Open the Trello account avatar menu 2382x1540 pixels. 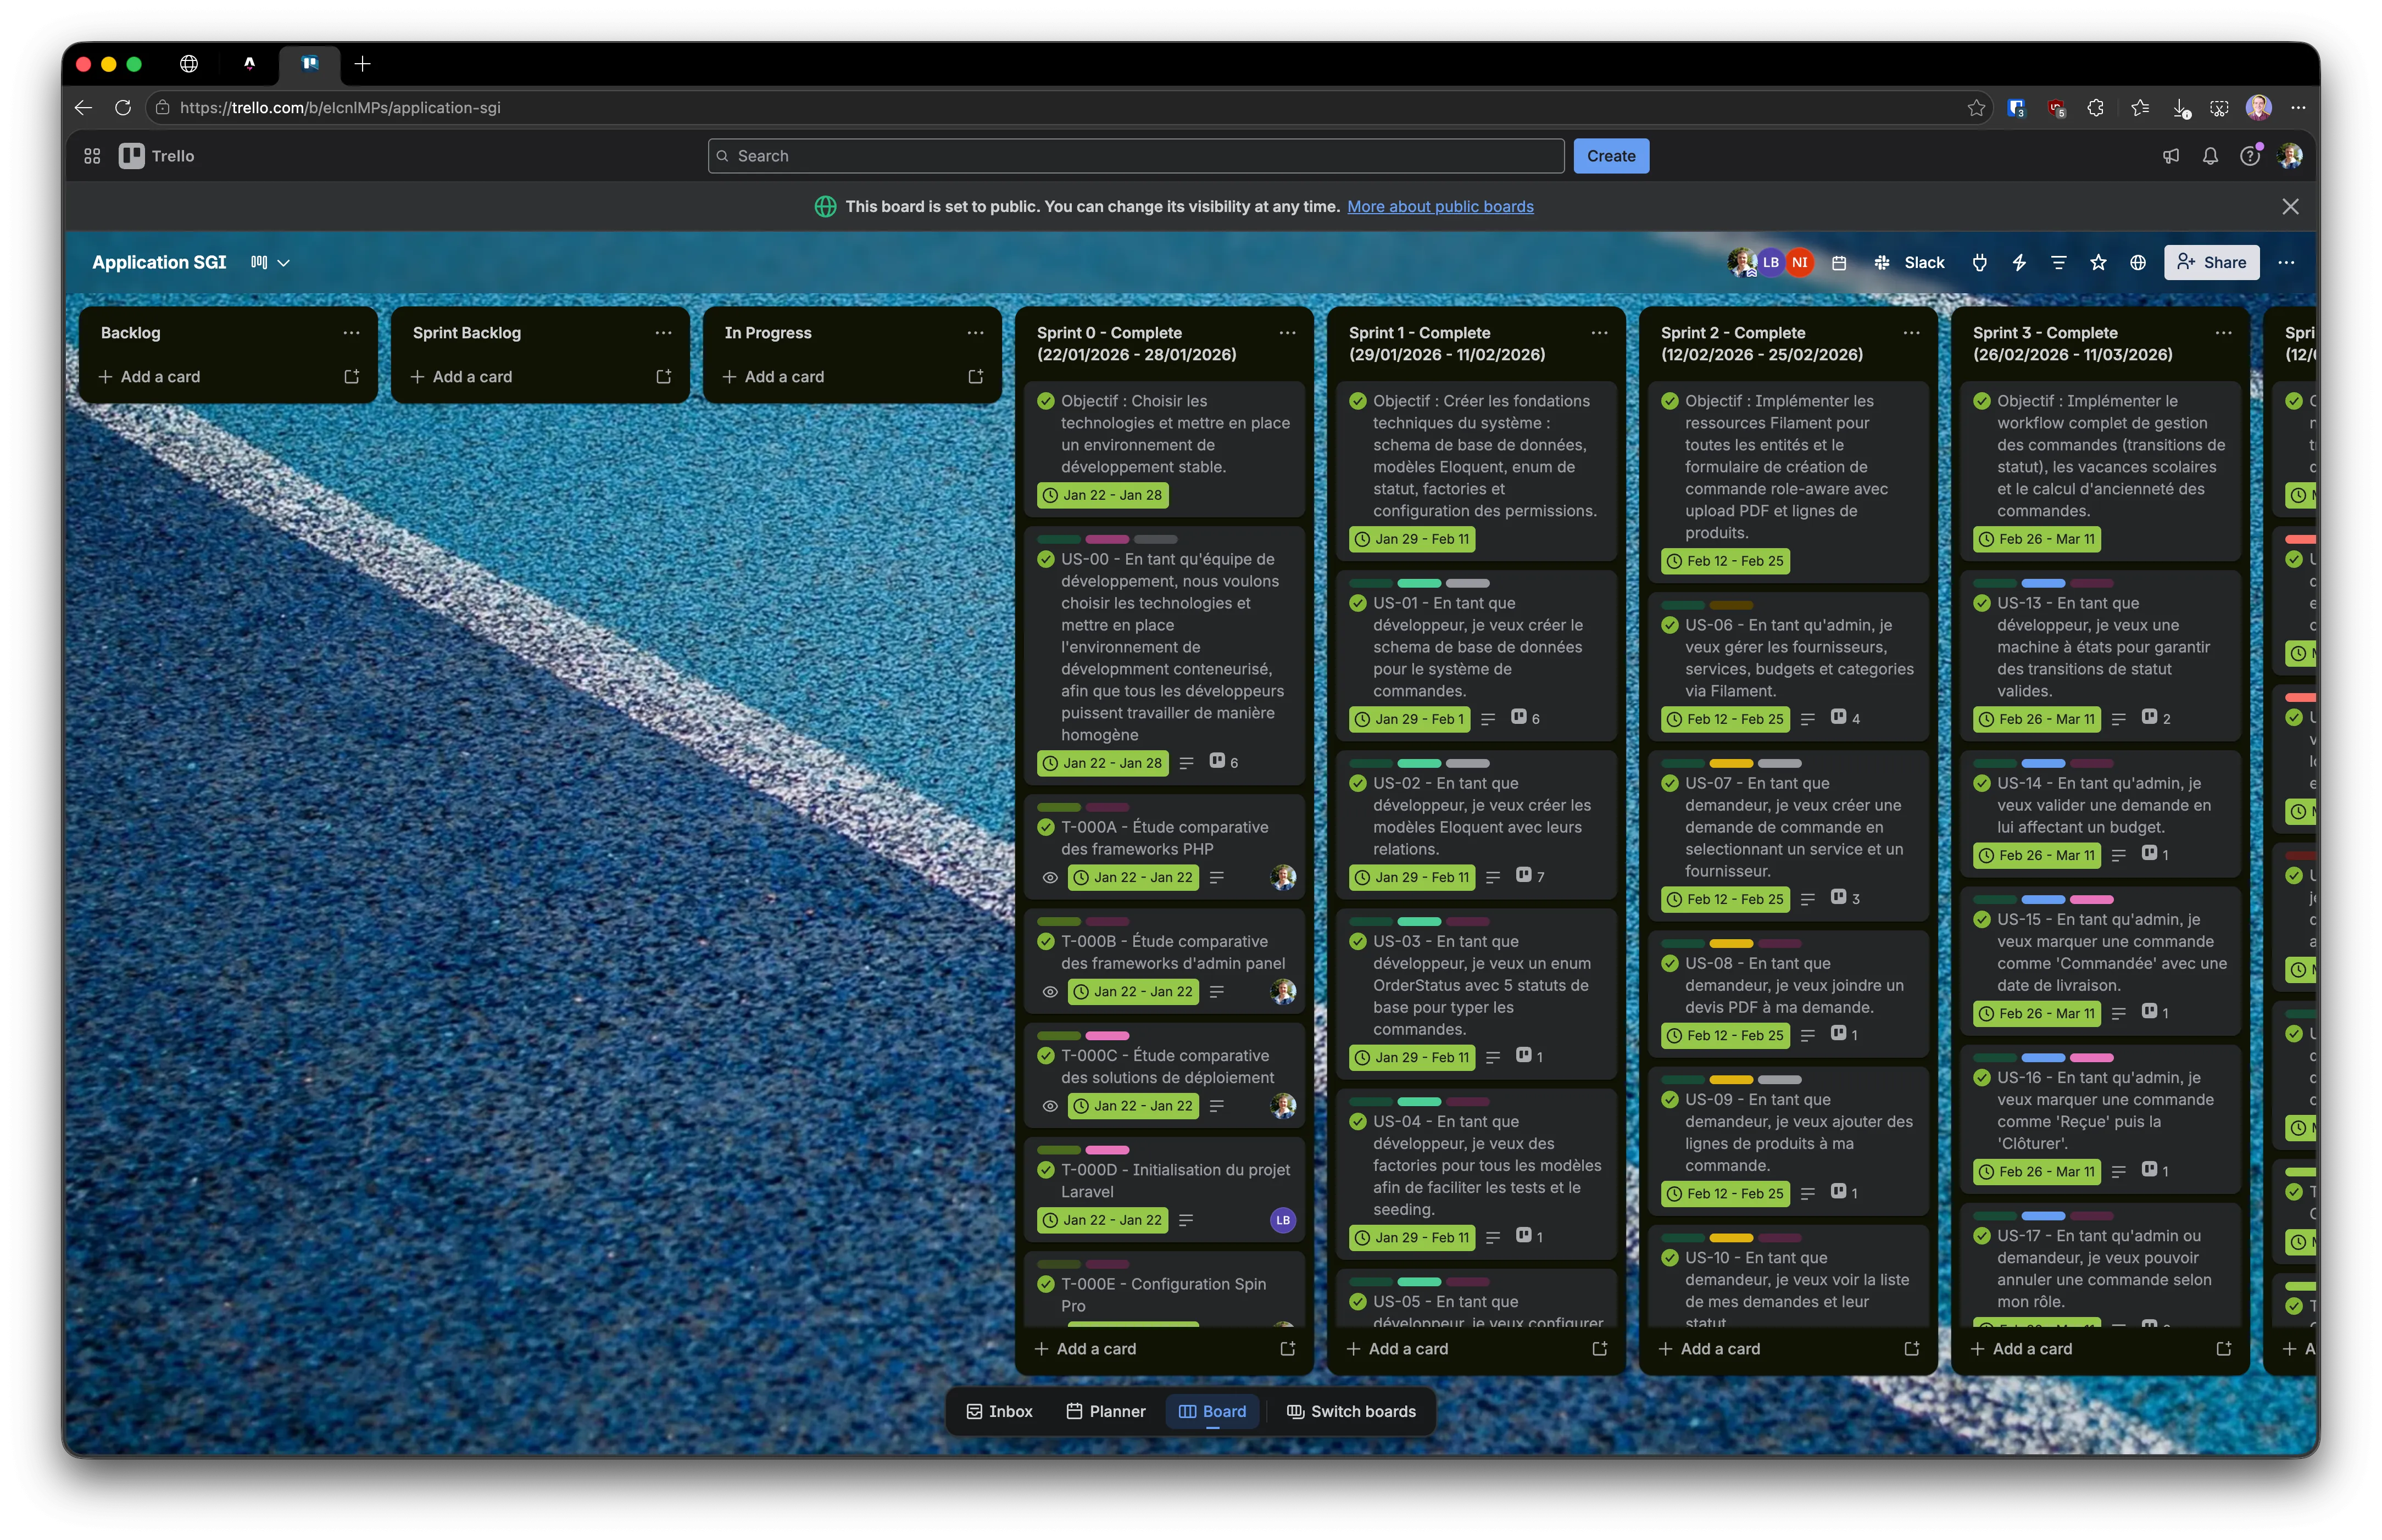pyautogui.click(x=2290, y=156)
